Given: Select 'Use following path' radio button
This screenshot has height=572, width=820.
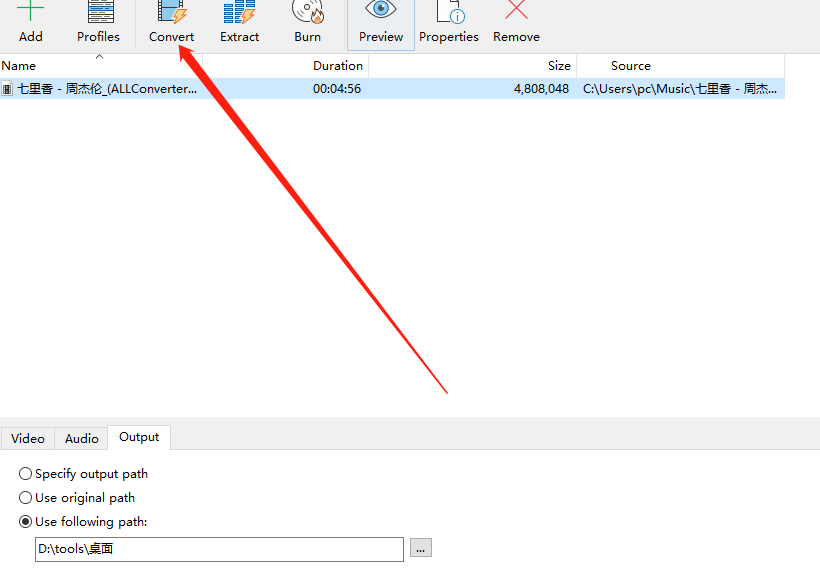Looking at the screenshot, I should click(x=25, y=522).
